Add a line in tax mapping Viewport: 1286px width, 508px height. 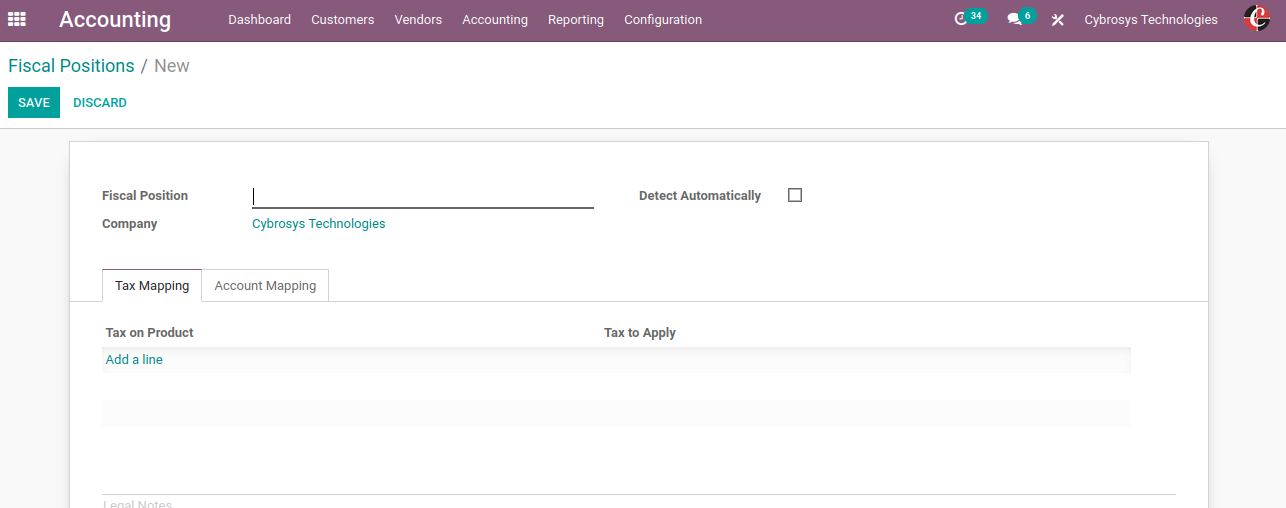pos(134,360)
